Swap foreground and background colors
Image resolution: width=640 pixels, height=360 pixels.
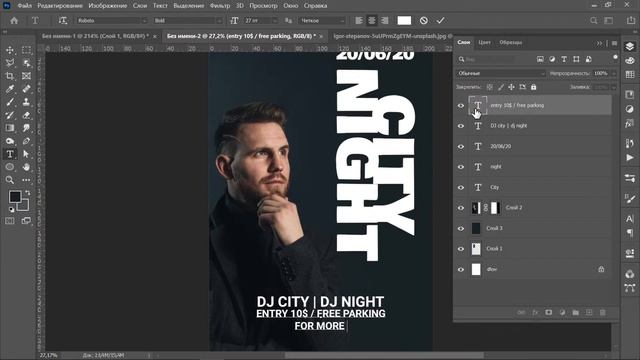coord(28,192)
